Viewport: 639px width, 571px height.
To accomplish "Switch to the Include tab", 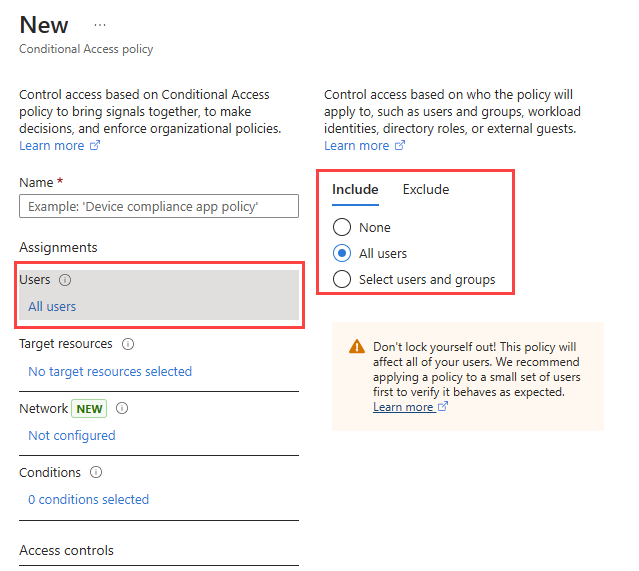I will (355, 190).
